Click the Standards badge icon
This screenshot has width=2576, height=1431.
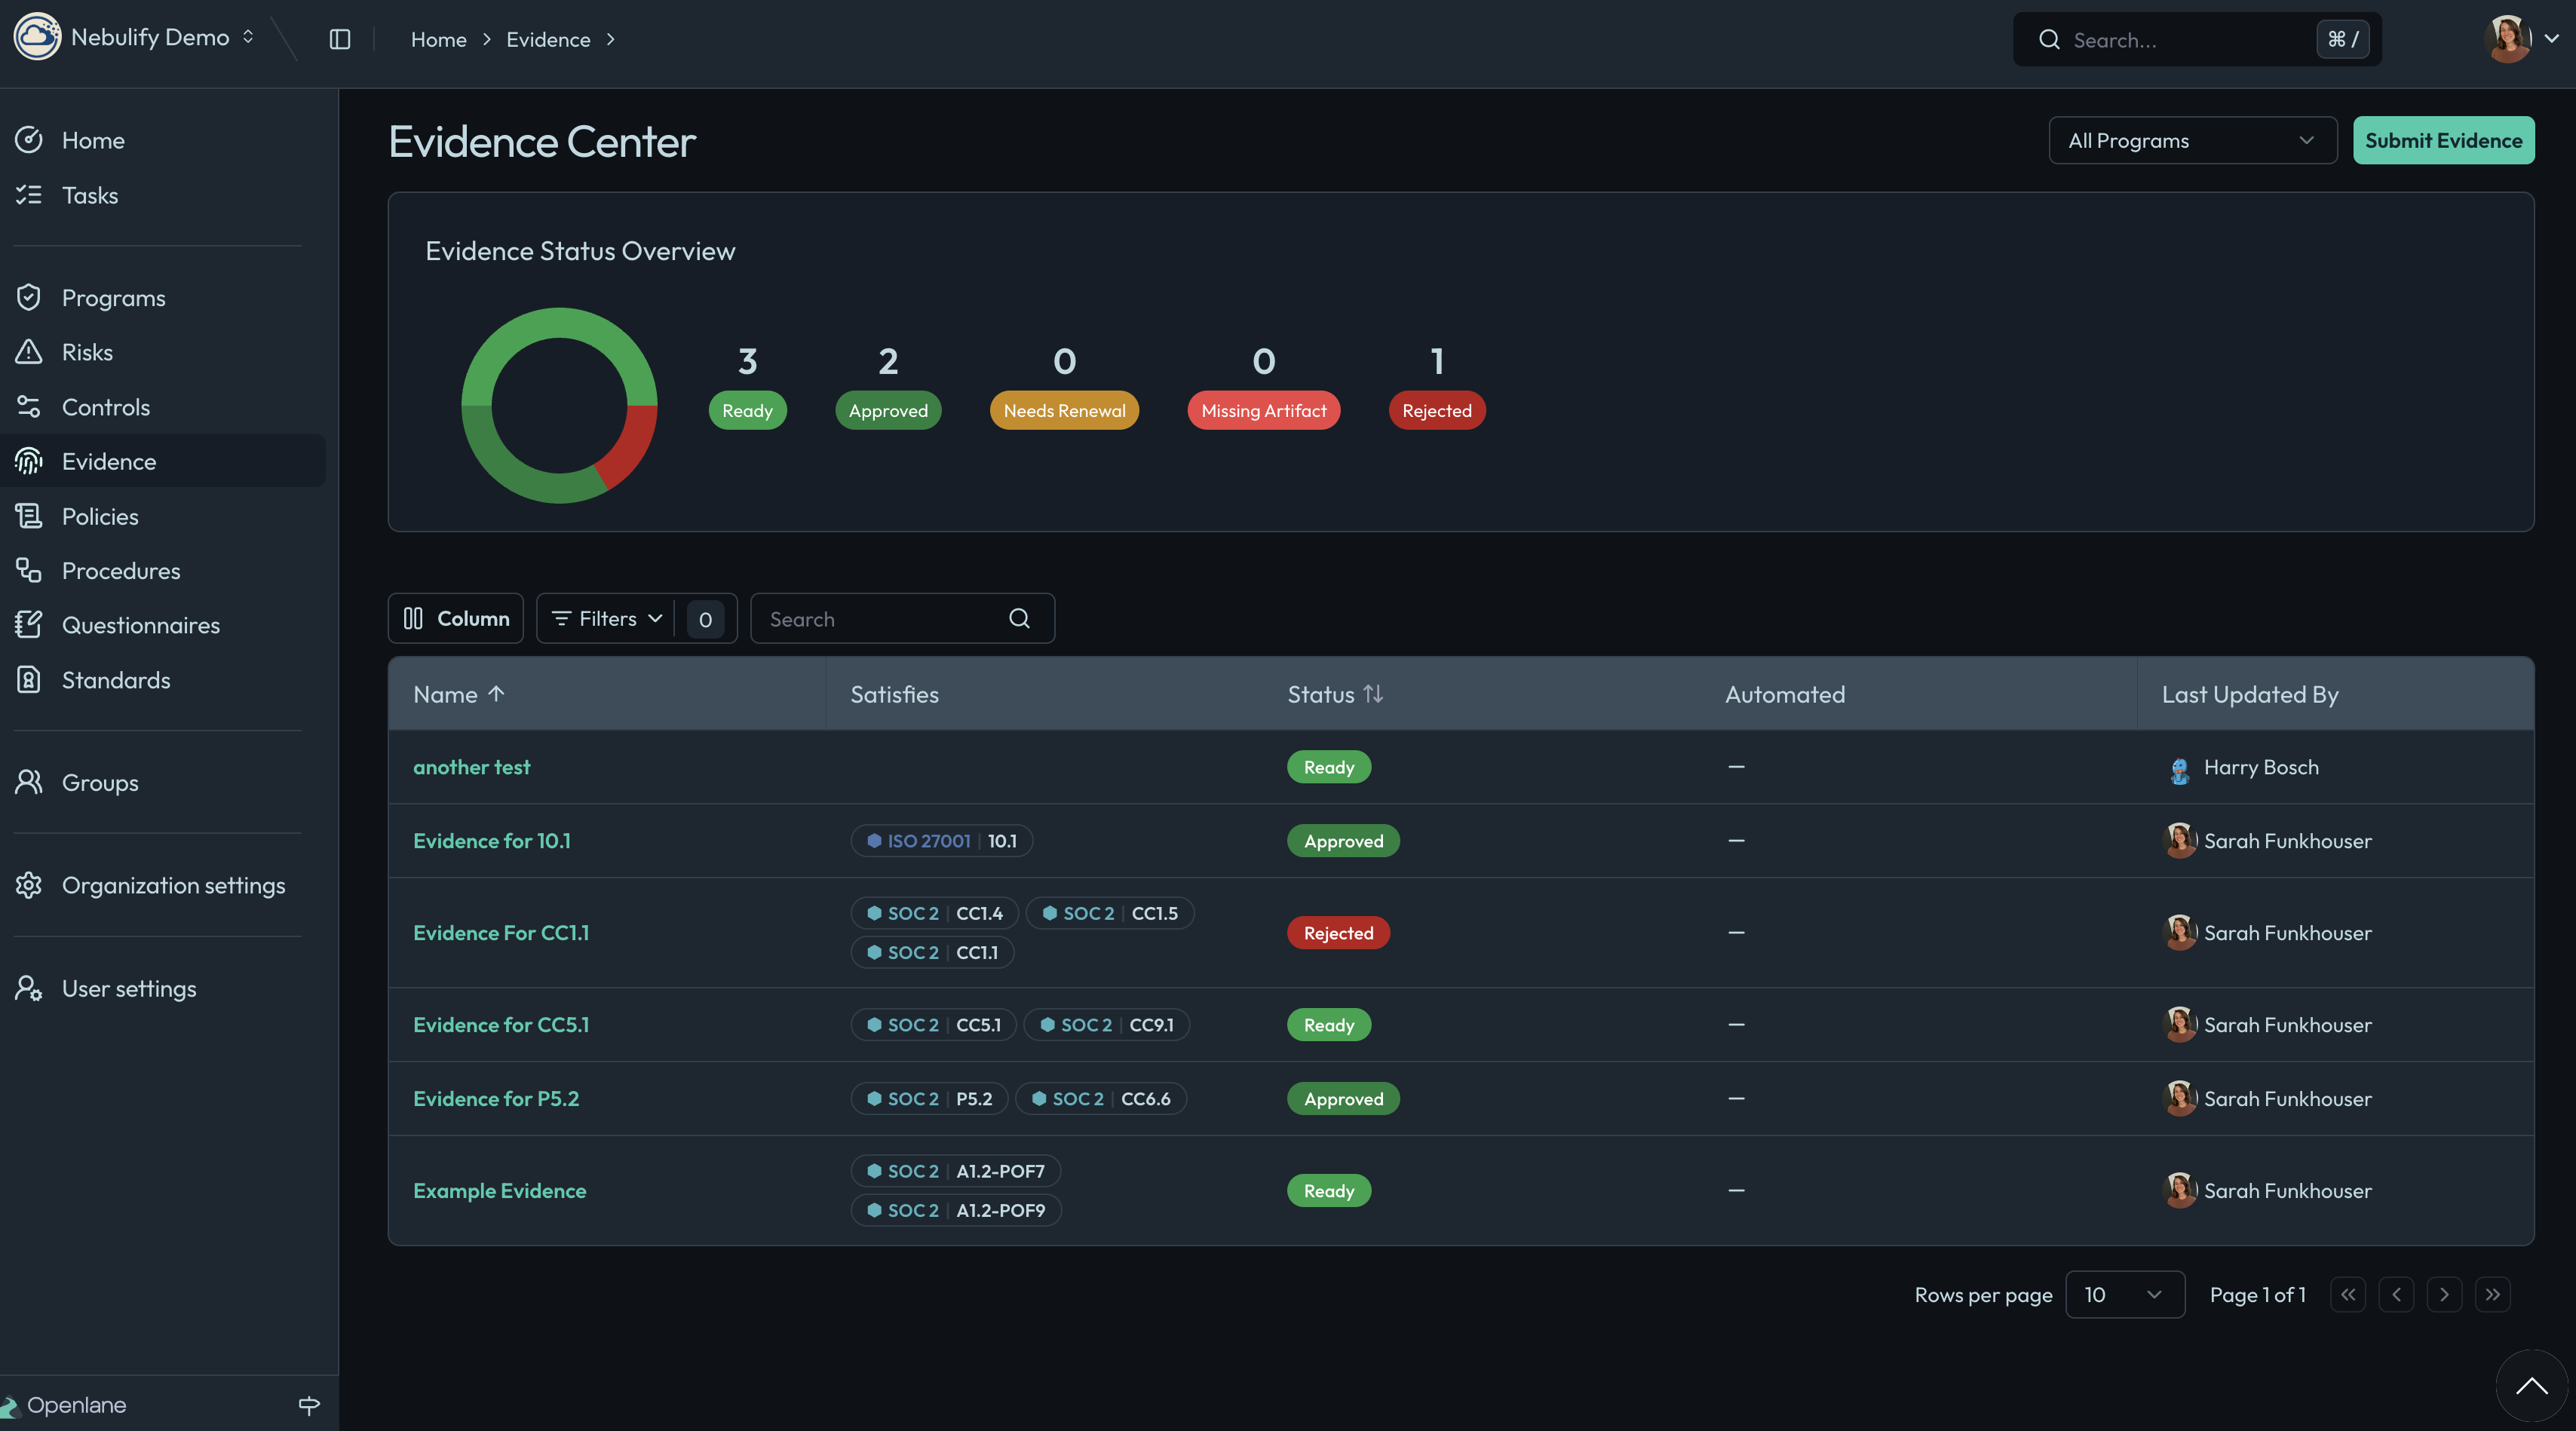[x=29, y=680]
